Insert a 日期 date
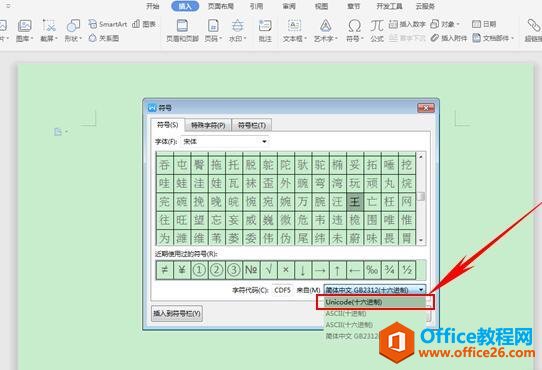The image size is (542, 370). (484, 24)
